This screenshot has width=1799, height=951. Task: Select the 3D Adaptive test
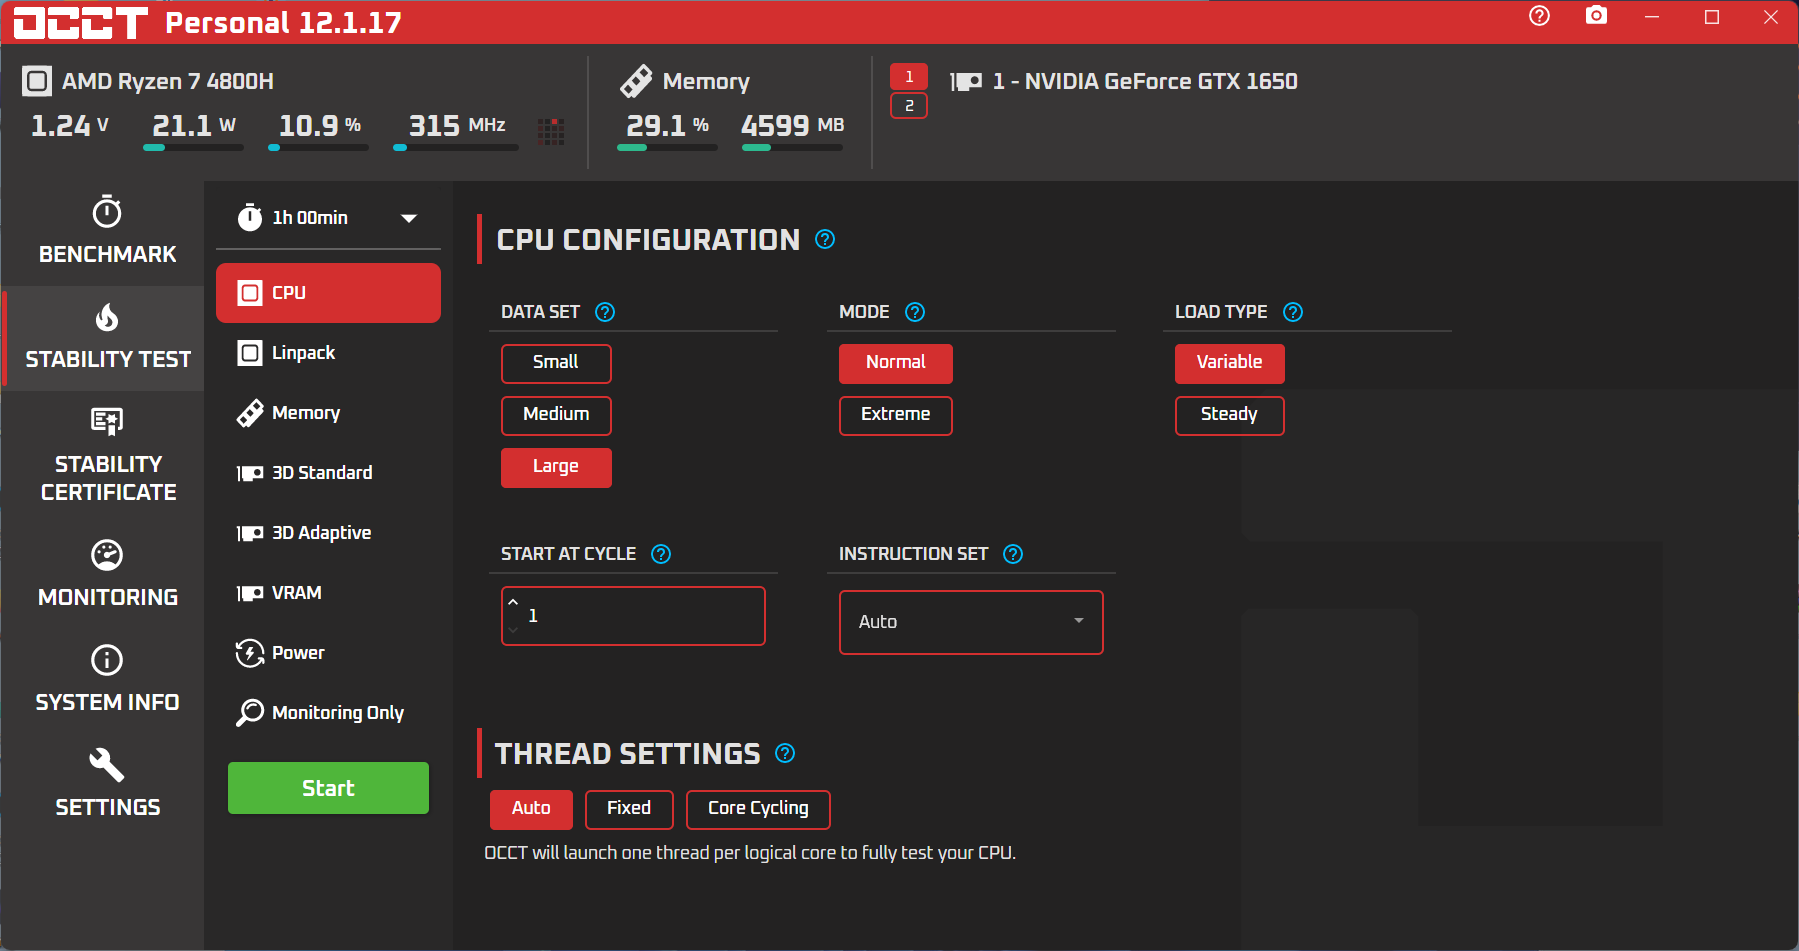pyautogui.click(x=328, y=533)
